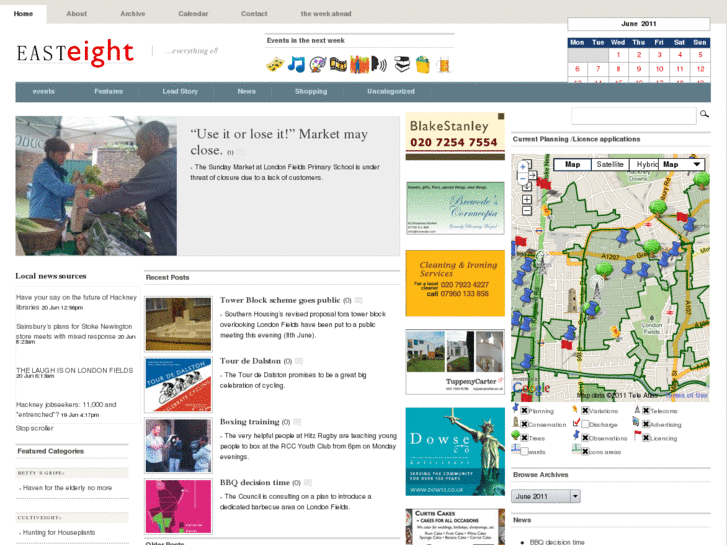The height and width of the screenshot is (545, 727).
Task: Click the art palette event icon
Action: [x=318, y=64]
